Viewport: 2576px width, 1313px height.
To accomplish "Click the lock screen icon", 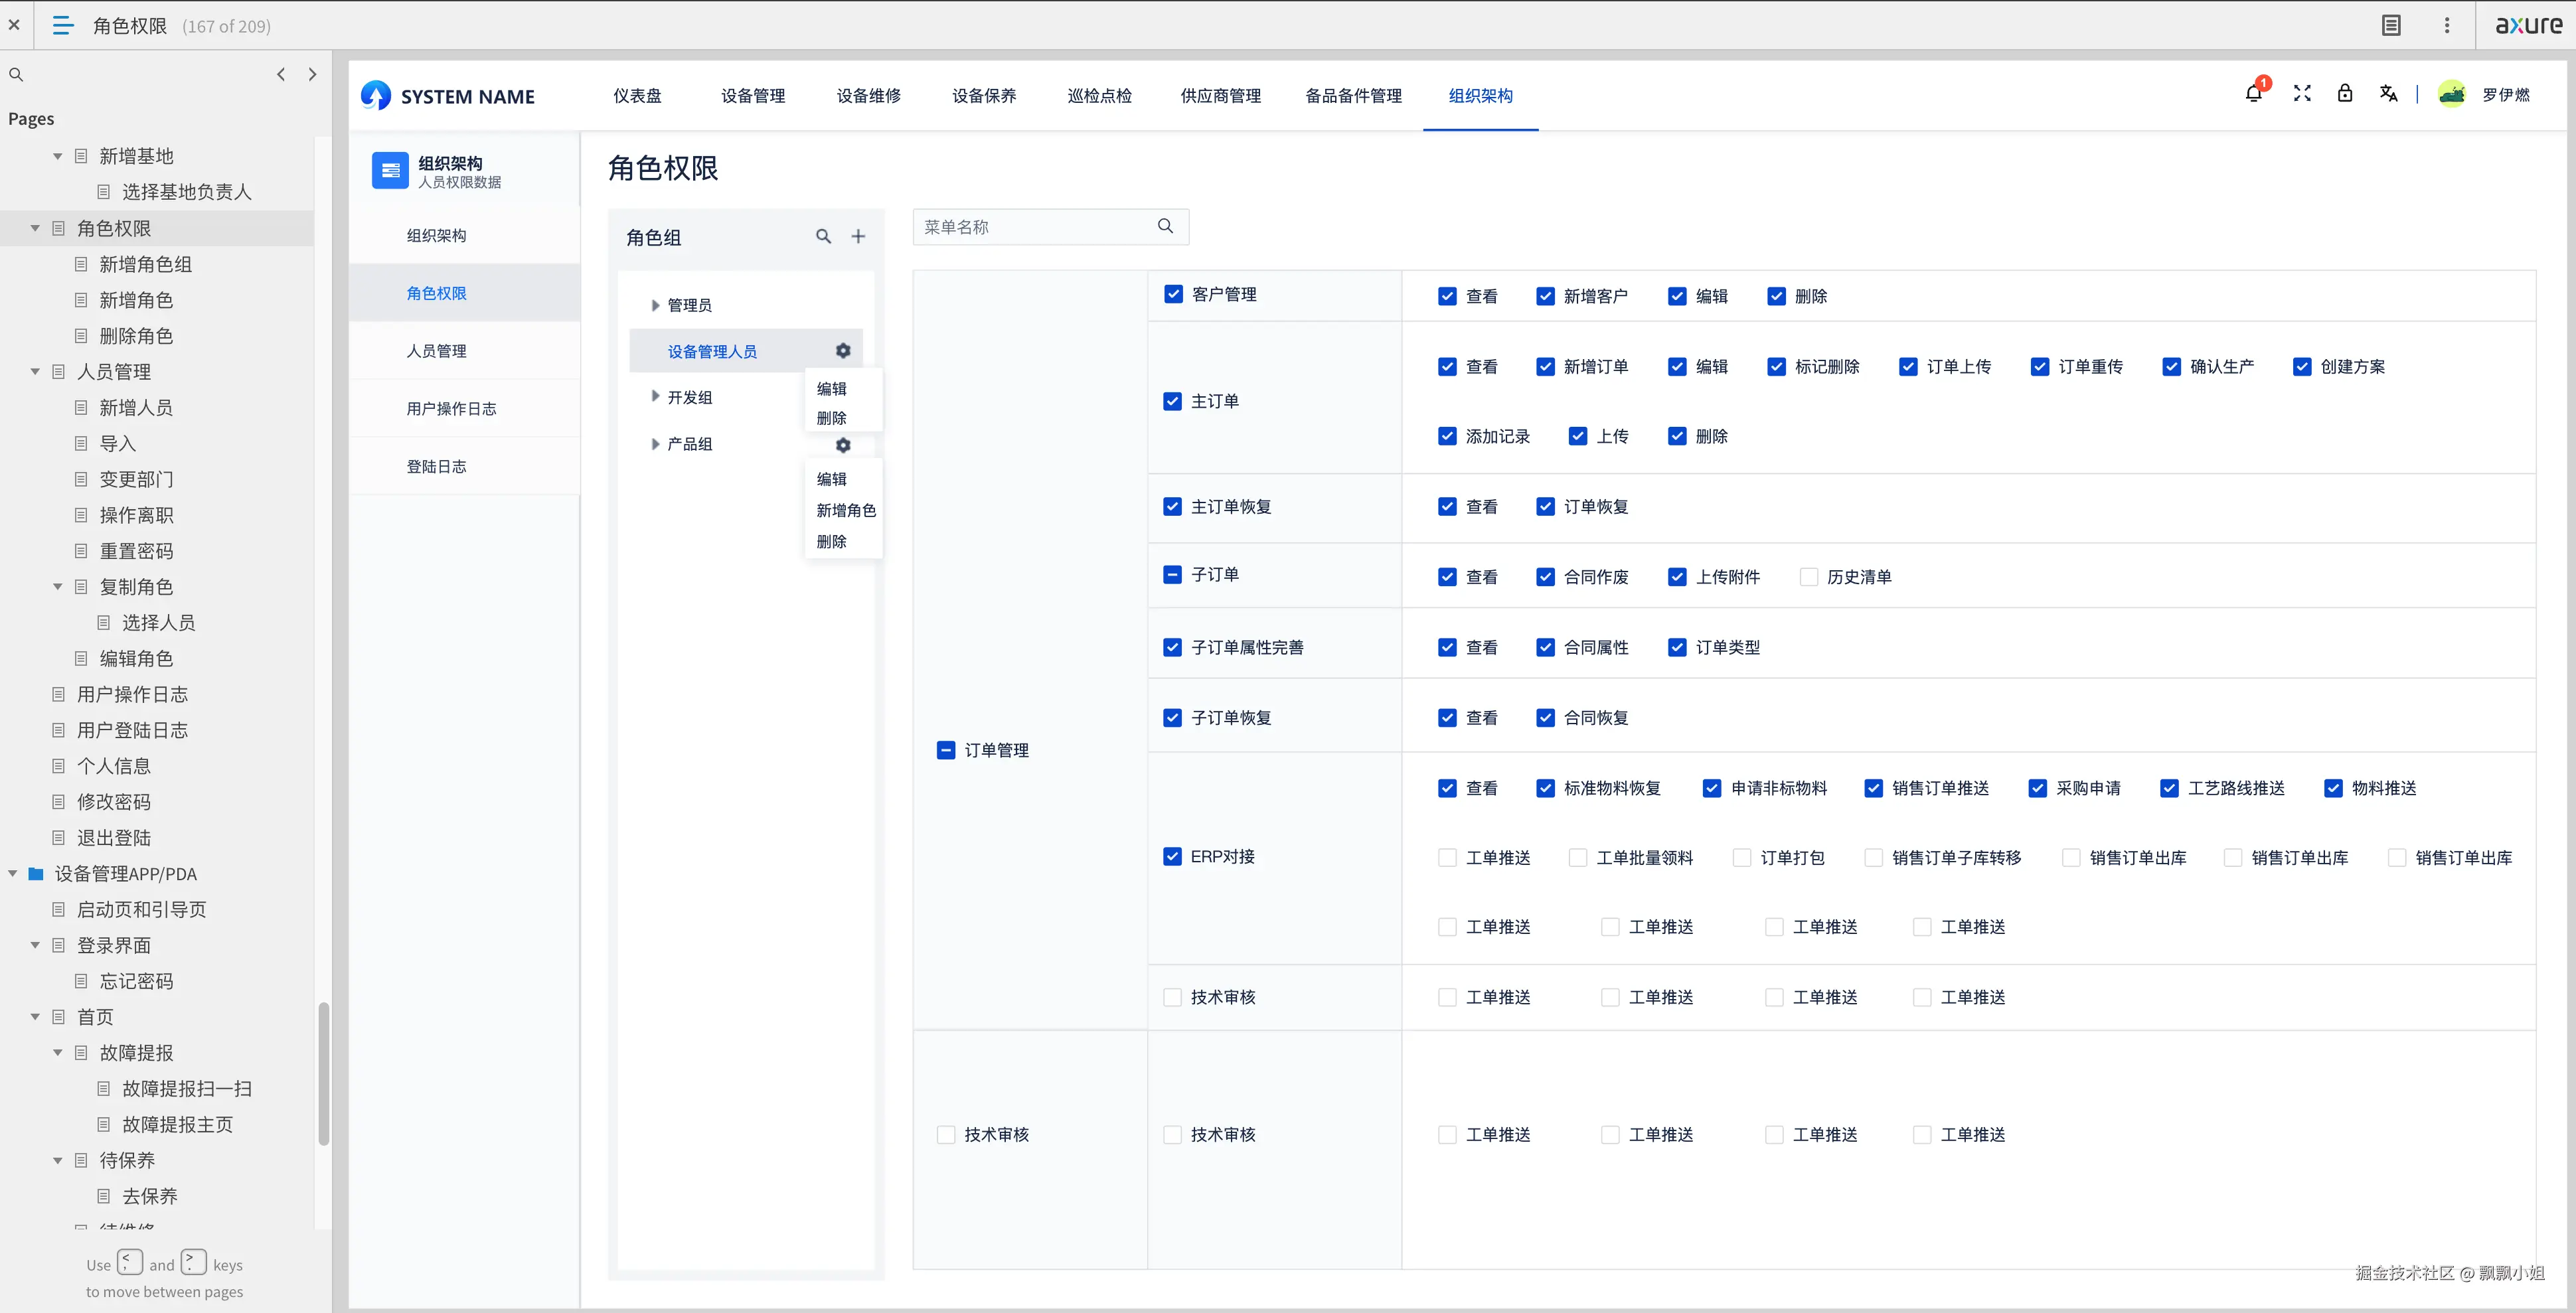I will click(2345, 94).
